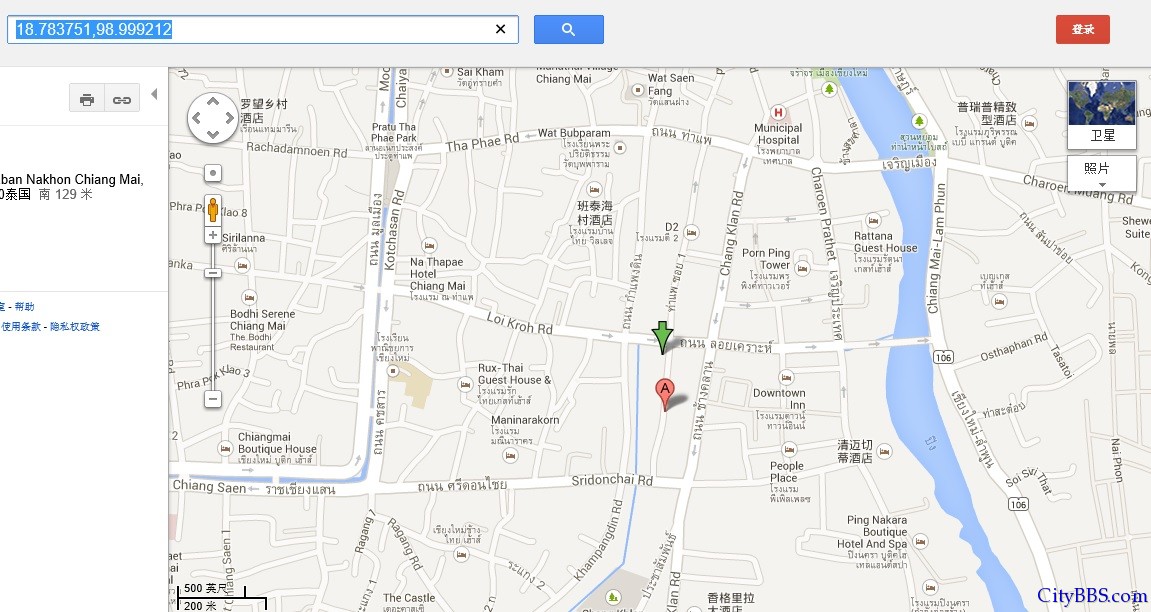Screen dimensions: 1151x612
Task: Click route 106 shield near Osthaphan Rd
Action: click(943, 357)
